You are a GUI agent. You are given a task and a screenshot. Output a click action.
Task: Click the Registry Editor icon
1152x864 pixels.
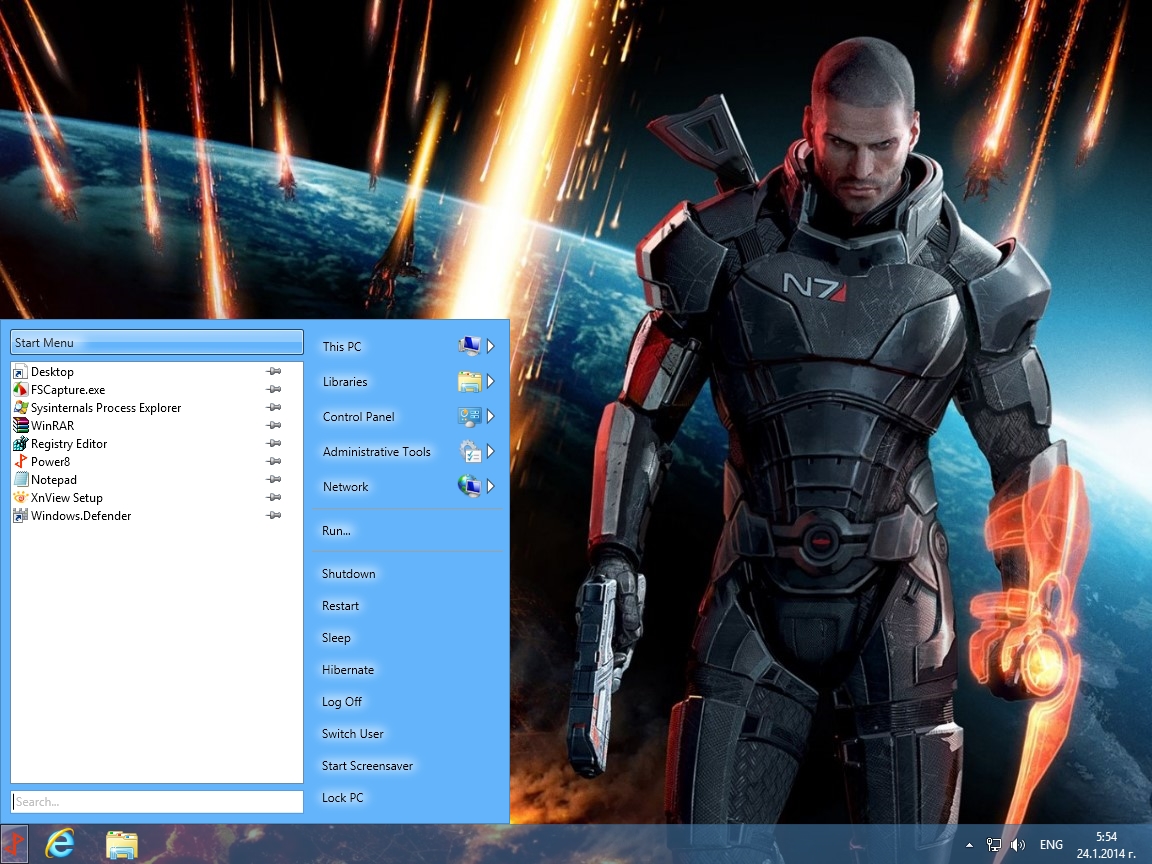[x=21, y=444]
